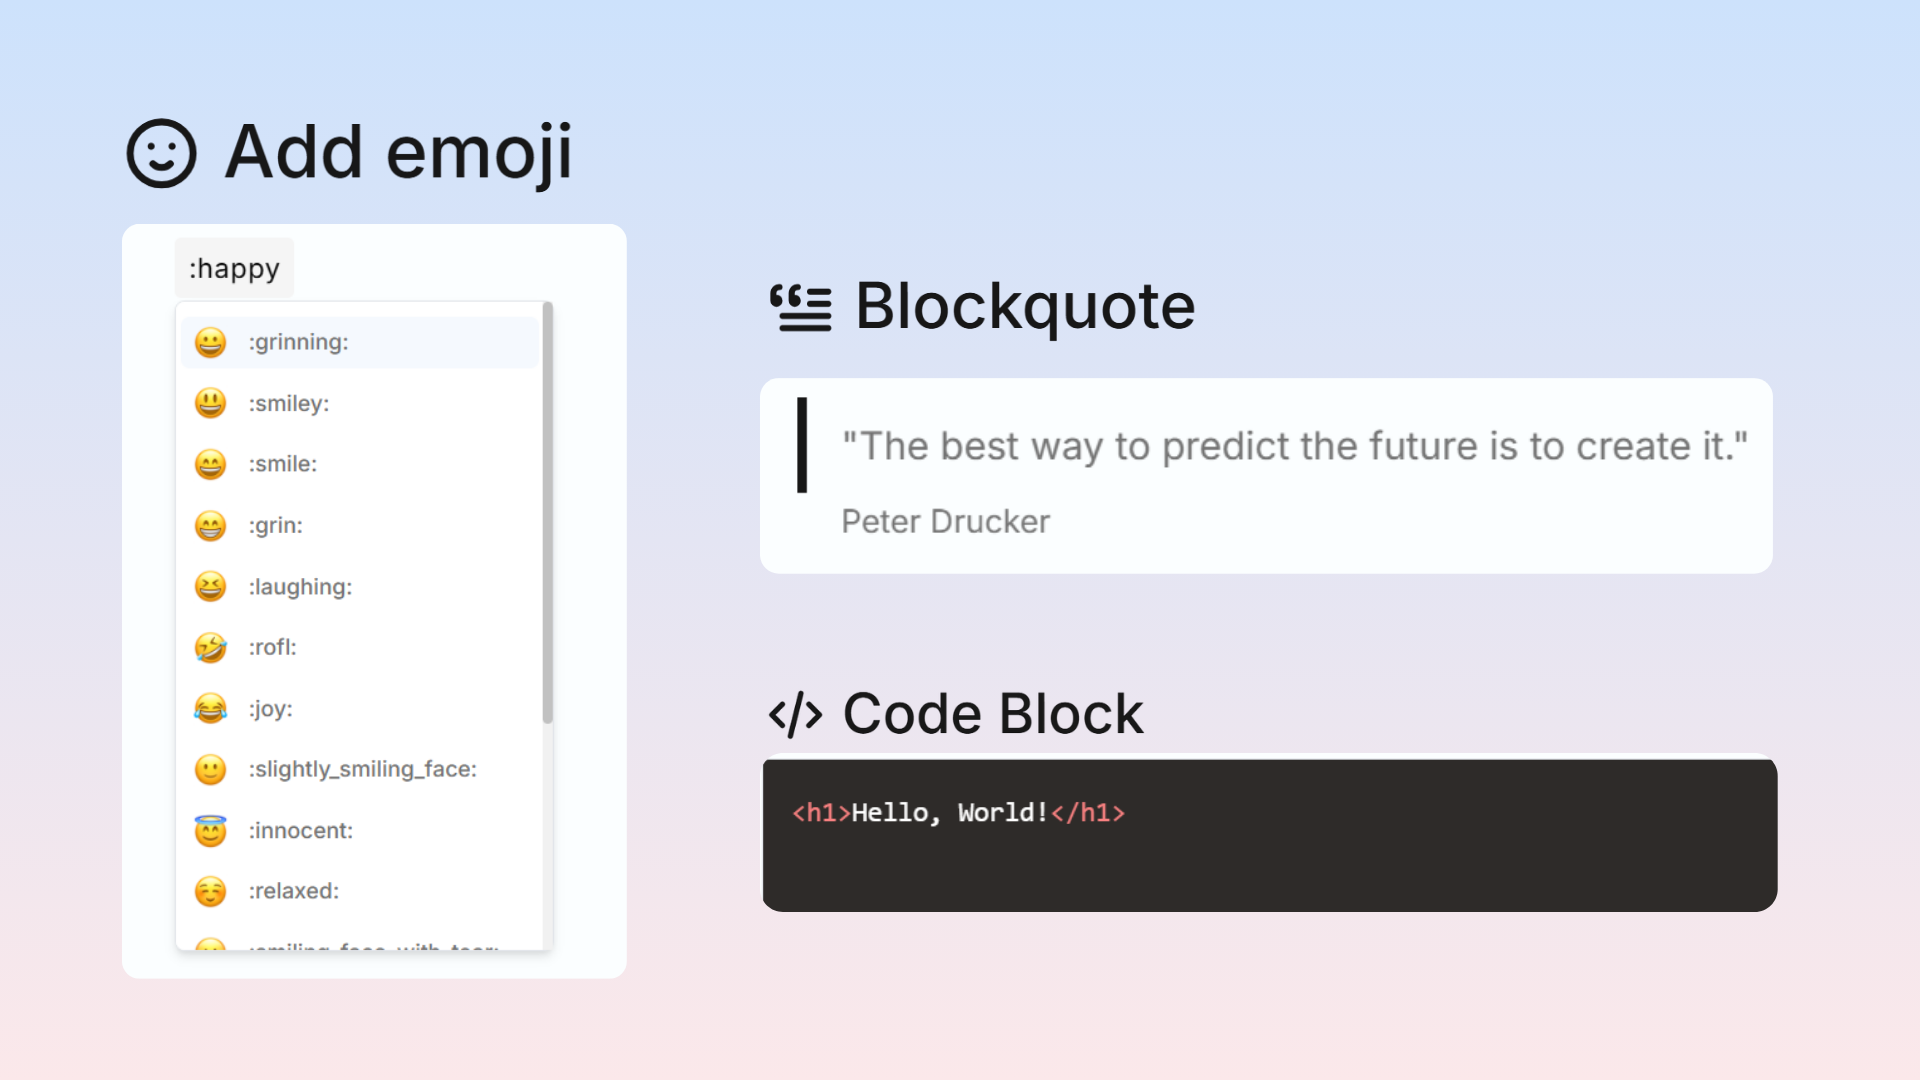Click the black blockquote vertical bar
The width and height of the screenshot is (1920, 1080).
point(802,445)
